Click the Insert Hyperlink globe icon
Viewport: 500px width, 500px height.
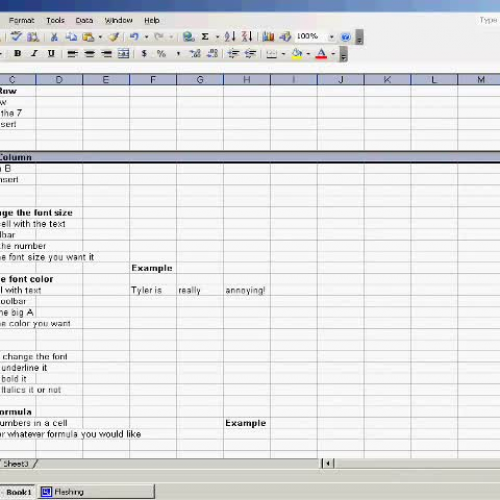pos(188,36)
